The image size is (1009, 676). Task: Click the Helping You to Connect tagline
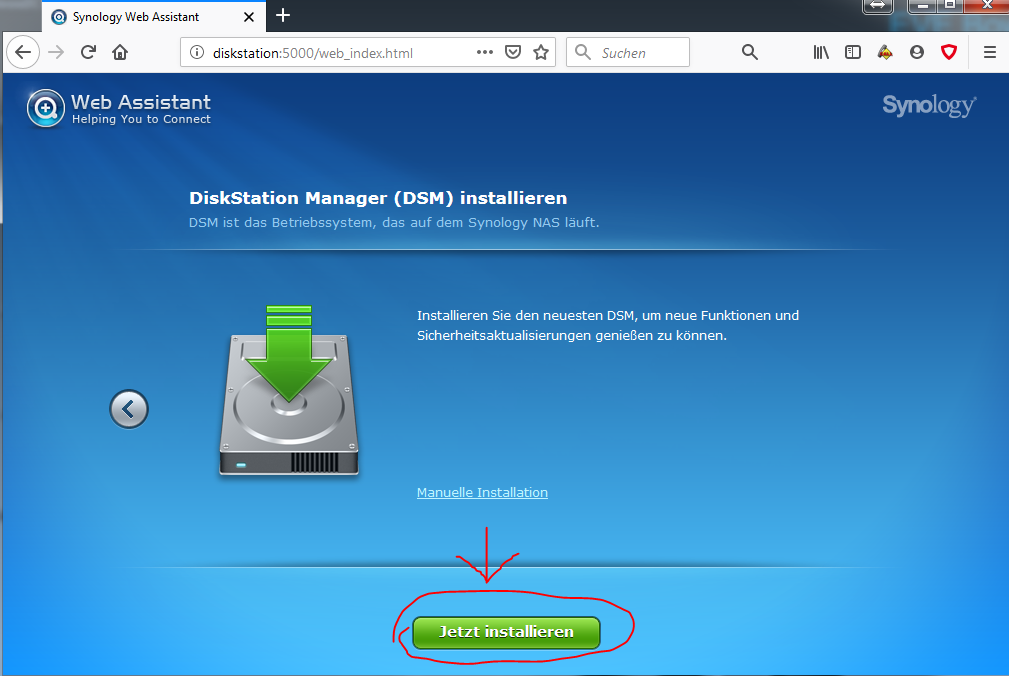click(141, 120)
